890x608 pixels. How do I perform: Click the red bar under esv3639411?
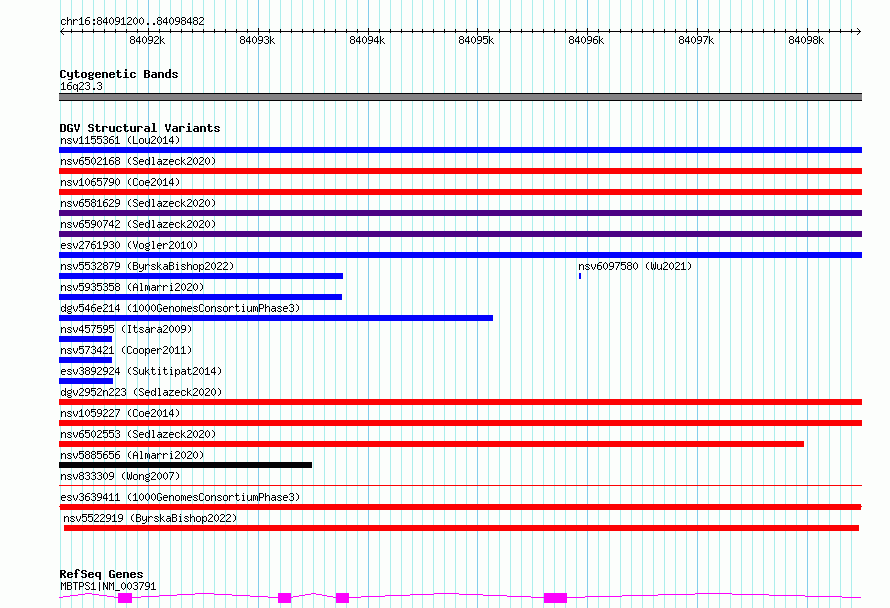[460, 507]
